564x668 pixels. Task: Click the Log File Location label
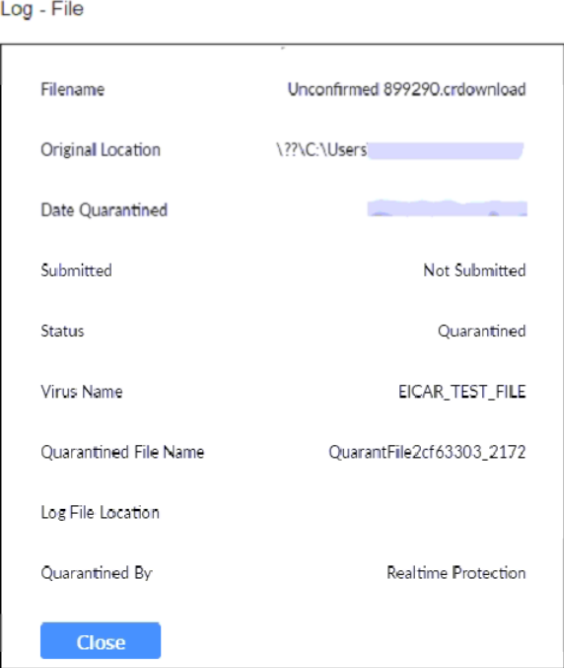(x=100, y=513)
